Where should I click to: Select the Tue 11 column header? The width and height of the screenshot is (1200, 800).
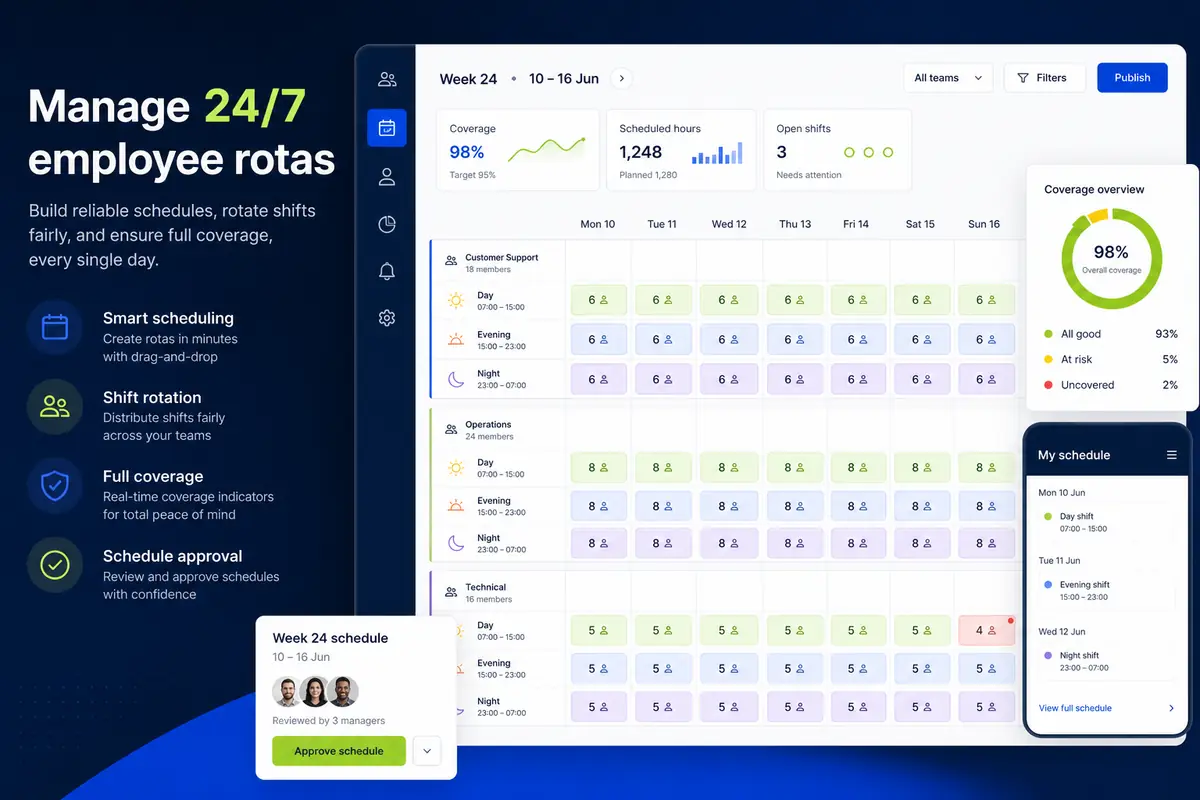662,224
